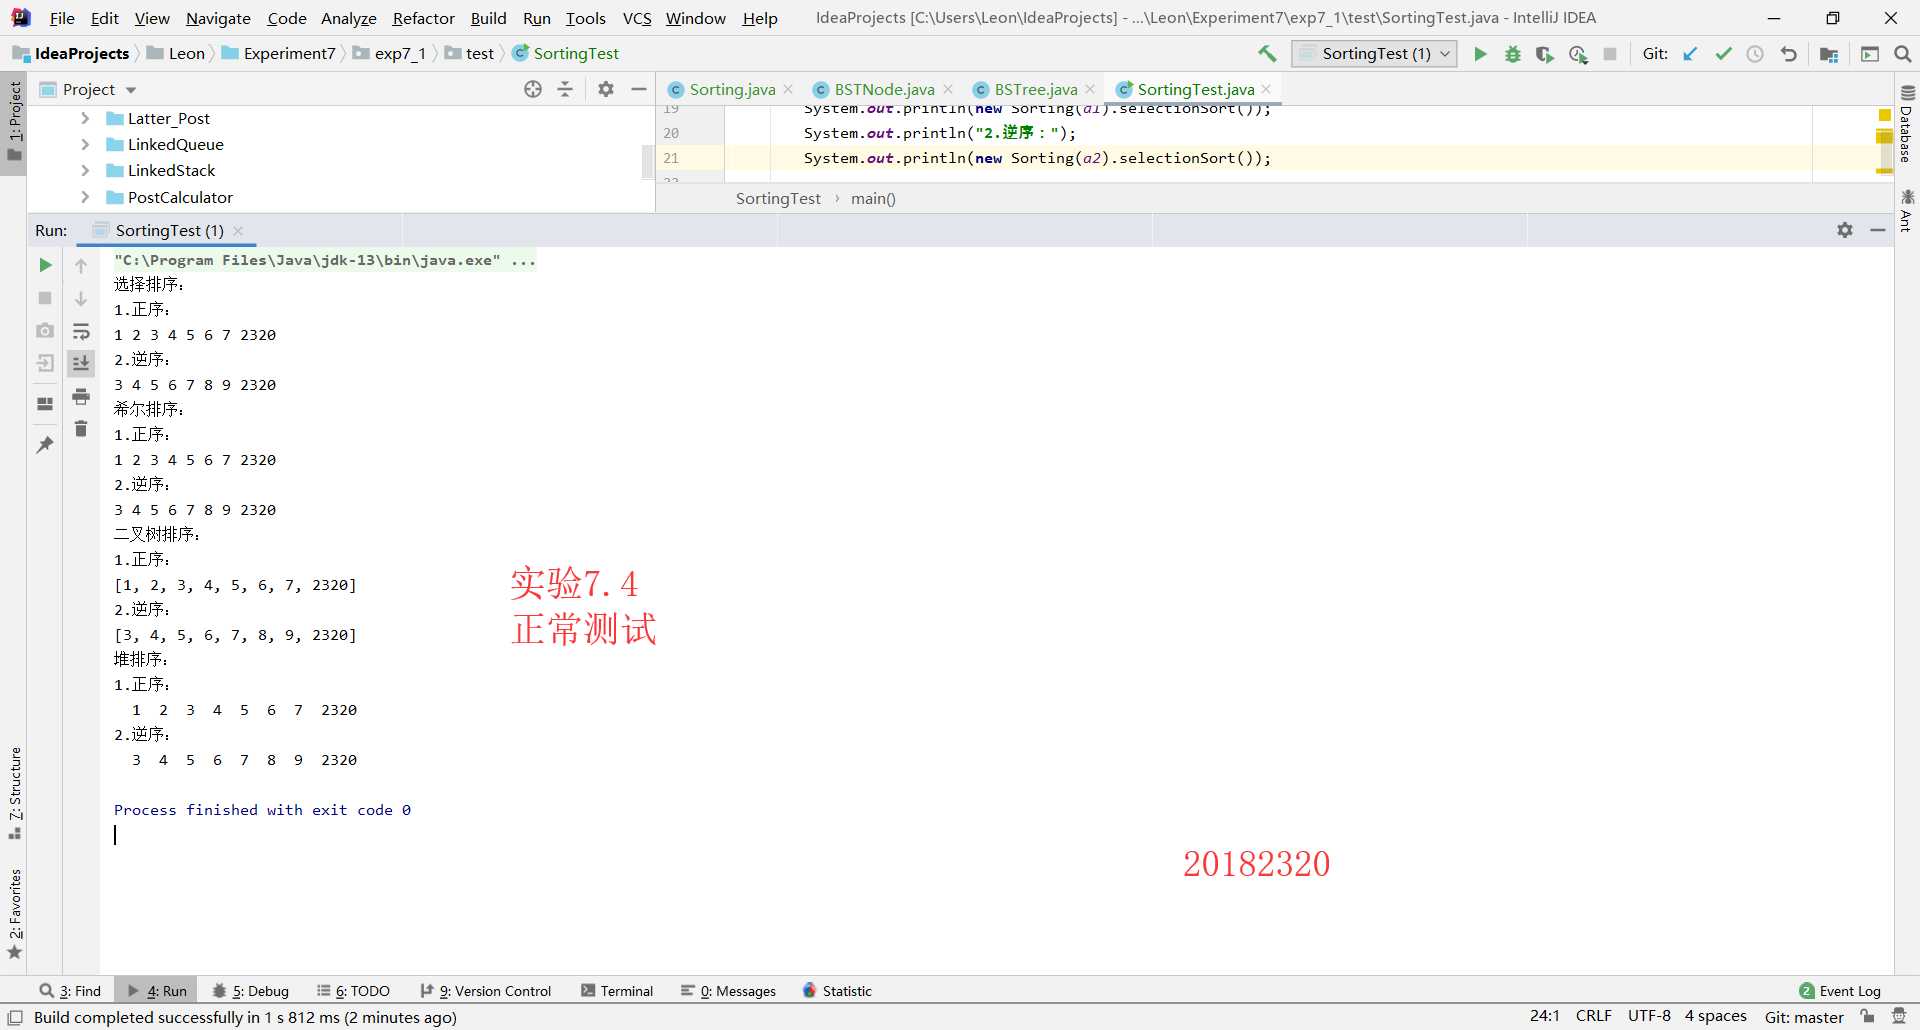Open the SortingTest (1) run configuration dropdown
Viewport: 1920px width, 1030px height.
click(x=1374, y=54)
